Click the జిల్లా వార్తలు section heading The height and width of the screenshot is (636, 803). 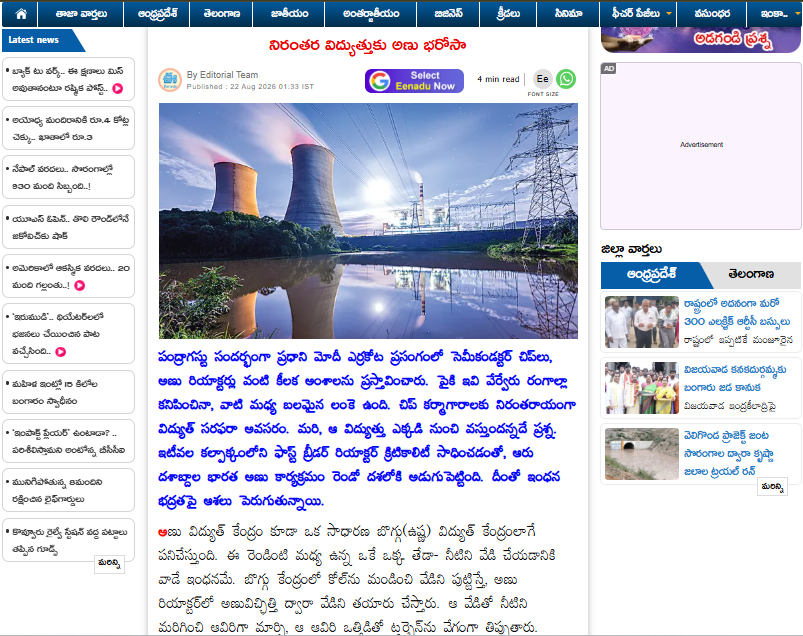coord(631,249)
